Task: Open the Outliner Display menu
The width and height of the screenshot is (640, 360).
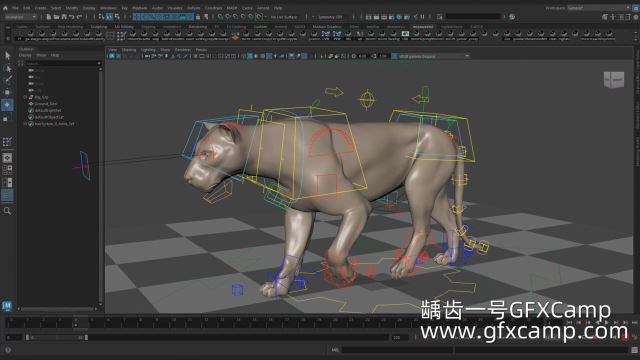Action: (x=25, y=55)
